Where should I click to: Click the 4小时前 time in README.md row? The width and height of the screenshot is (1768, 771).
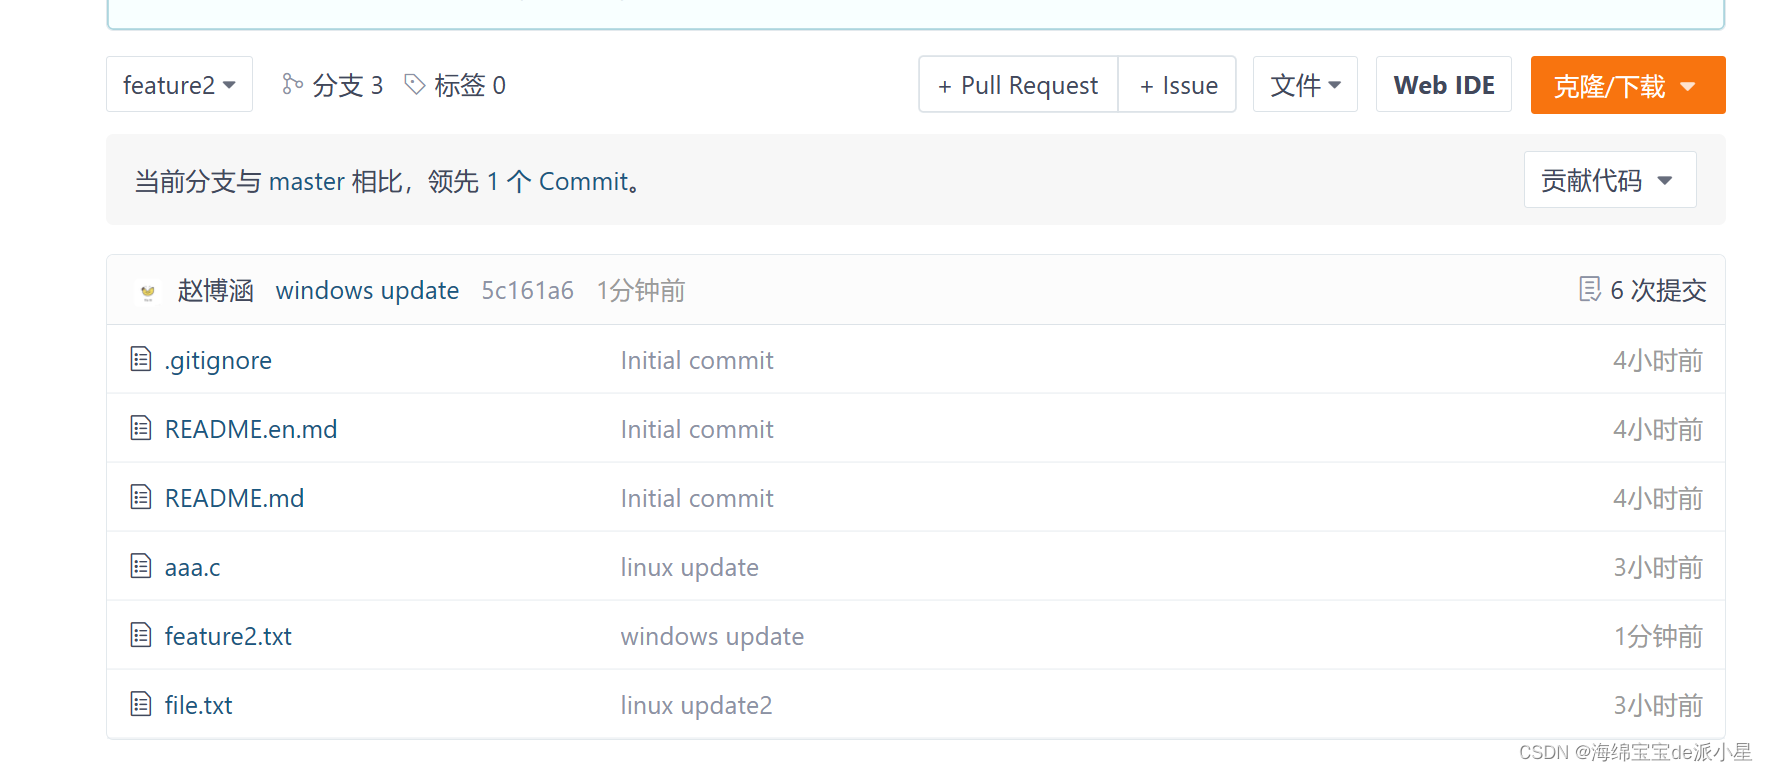point(1658,499)
